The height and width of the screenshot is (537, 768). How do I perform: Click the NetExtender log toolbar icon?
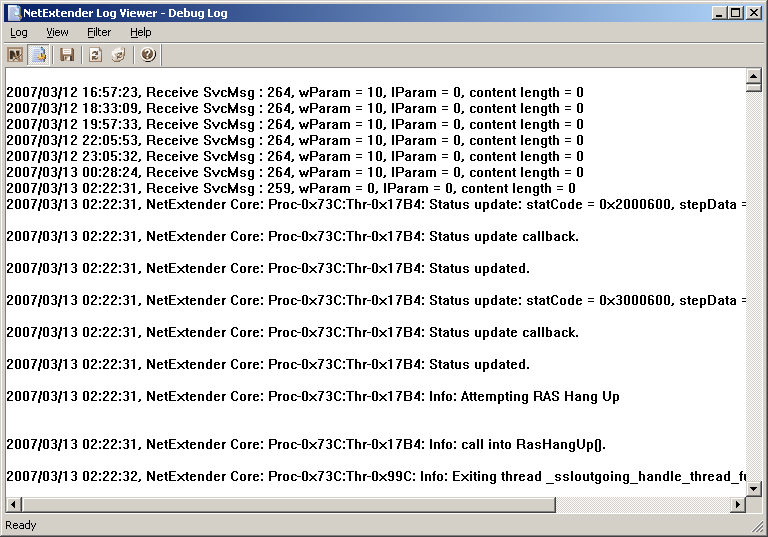pos(16,55)
